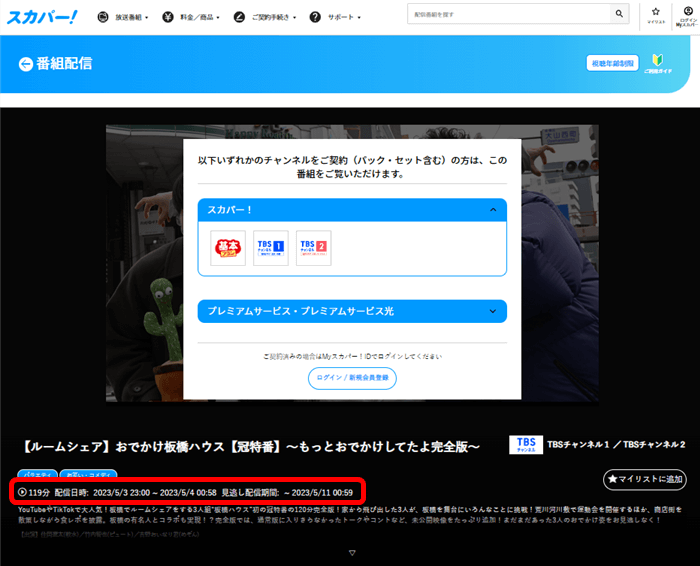
Task: Click the question mark サポート icon
Action: coord(315,17)
